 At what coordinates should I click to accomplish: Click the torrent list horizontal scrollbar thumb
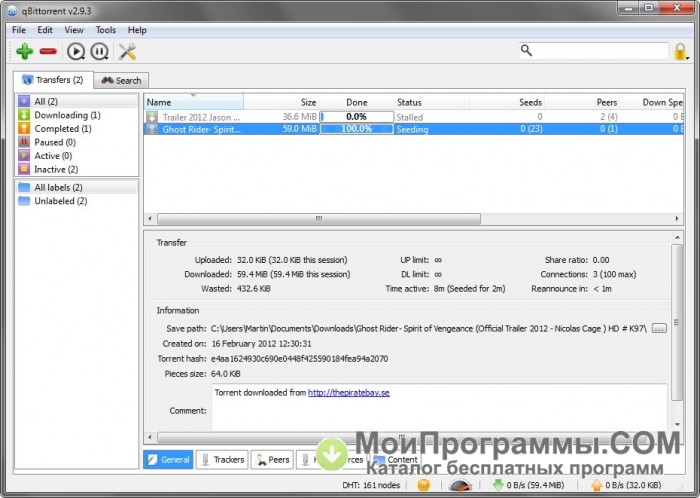(319, 219)
